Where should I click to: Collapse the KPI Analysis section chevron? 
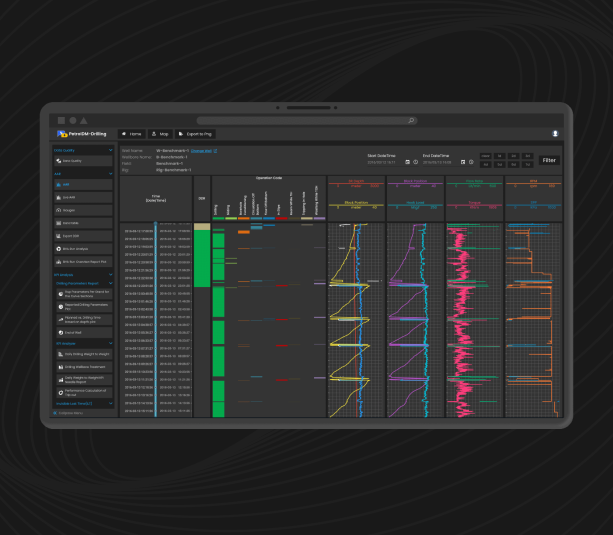point(111,275)
